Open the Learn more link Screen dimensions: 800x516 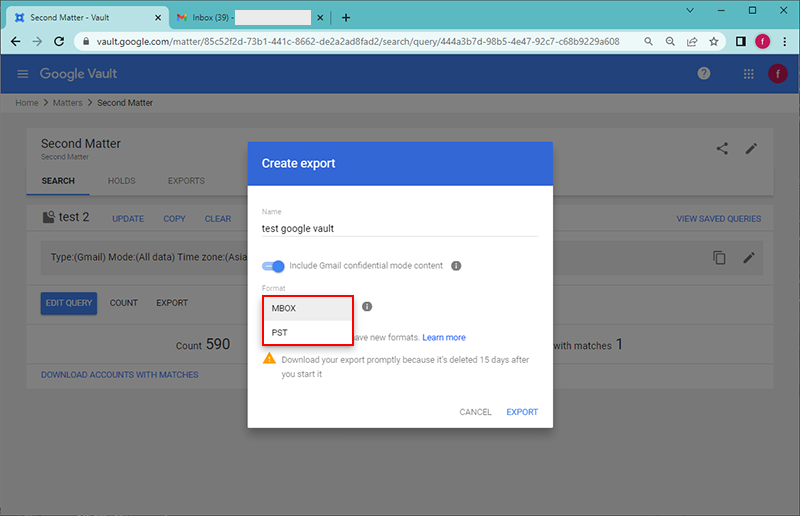[443, 338]
